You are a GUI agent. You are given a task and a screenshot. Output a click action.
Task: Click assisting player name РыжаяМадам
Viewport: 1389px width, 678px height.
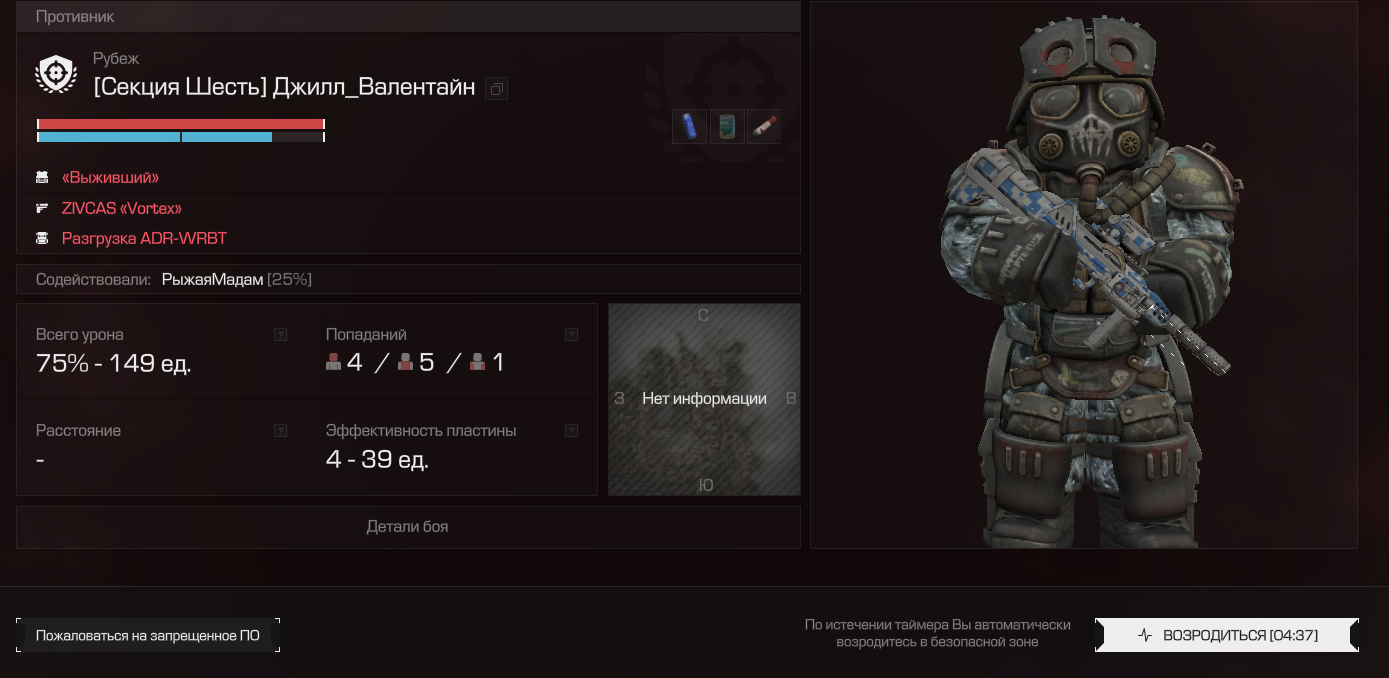212,280
